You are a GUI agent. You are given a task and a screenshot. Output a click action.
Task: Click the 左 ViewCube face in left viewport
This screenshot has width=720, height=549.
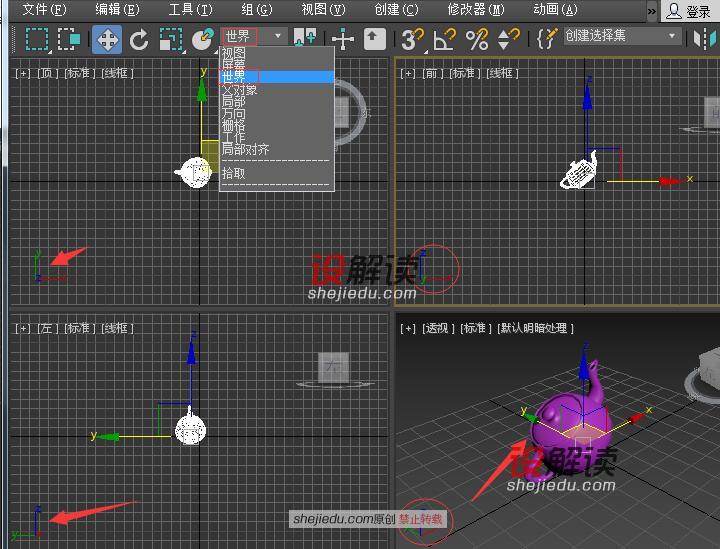334,367
